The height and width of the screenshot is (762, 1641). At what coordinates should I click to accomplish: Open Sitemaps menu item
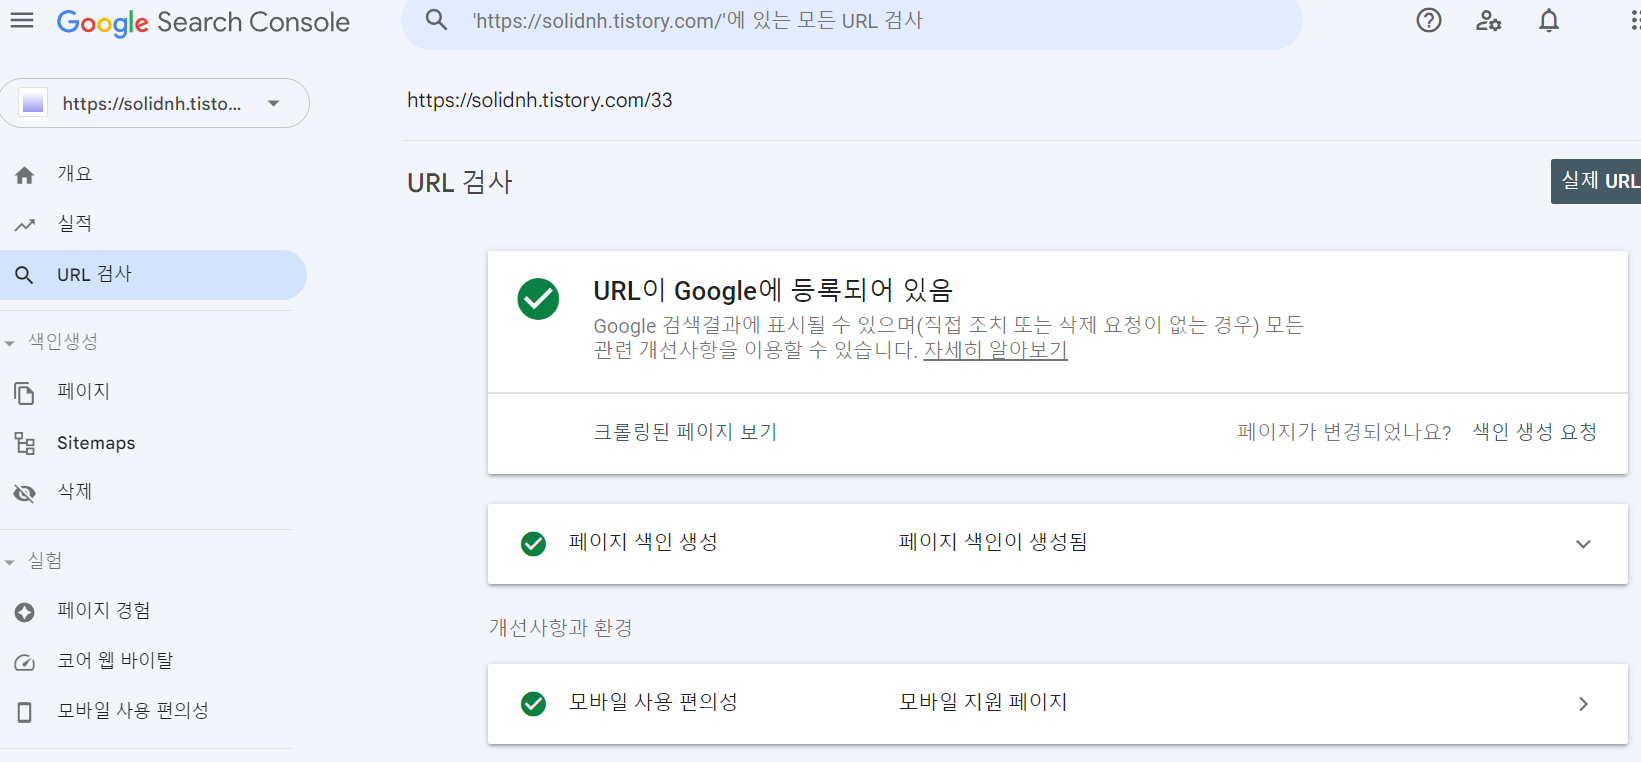point(153,443)
